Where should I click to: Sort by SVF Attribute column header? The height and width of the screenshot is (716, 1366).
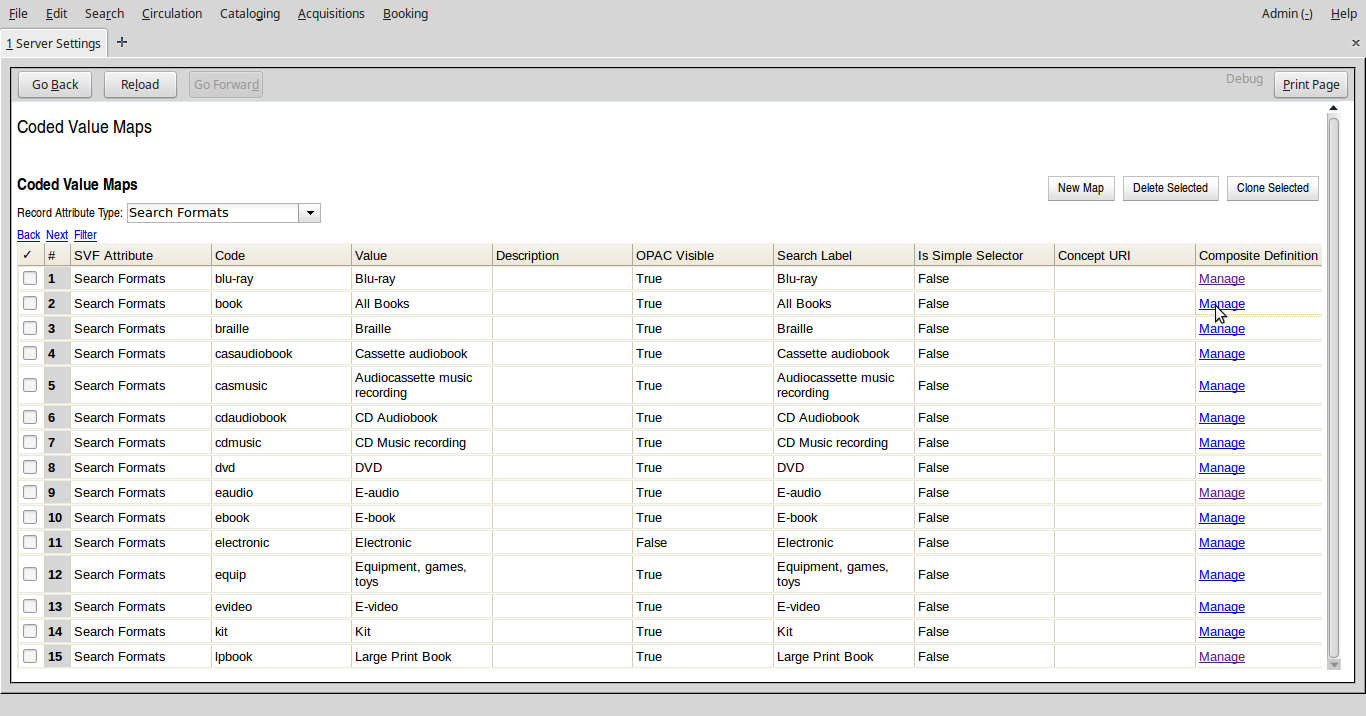click(141, 255)
